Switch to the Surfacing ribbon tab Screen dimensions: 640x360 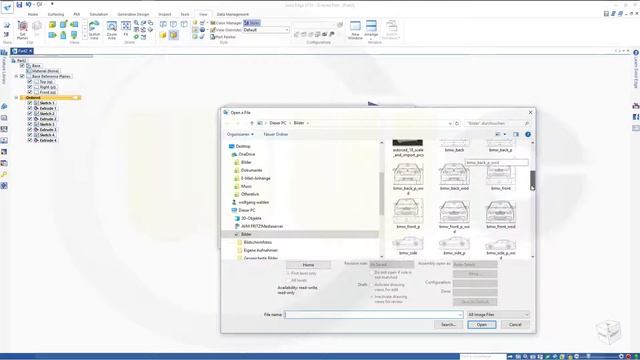56,14
